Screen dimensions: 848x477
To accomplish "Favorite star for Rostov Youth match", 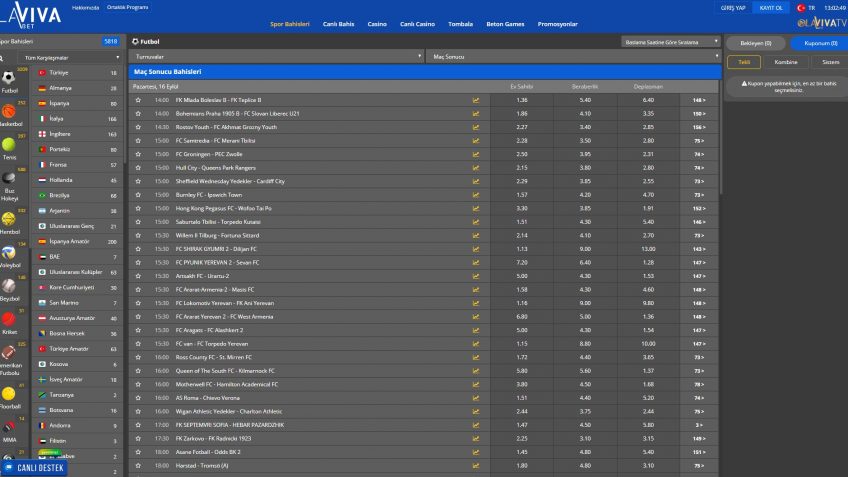I will [138, 127].
